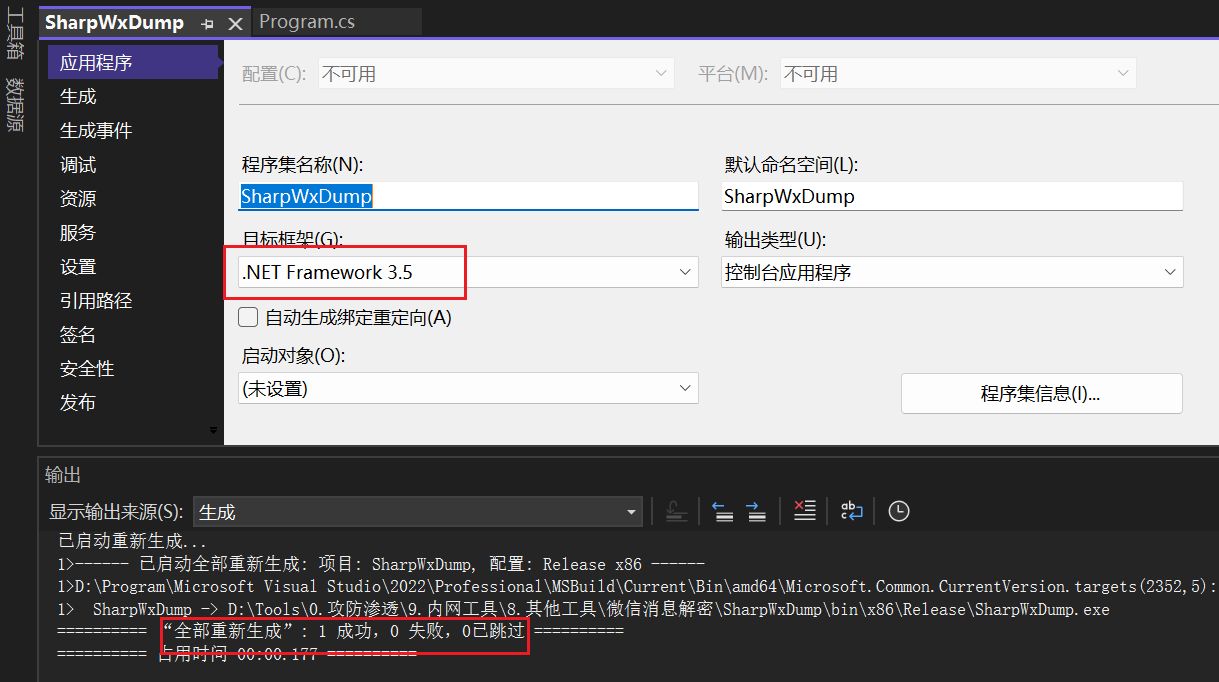Open the 数据源 side panel
This screenshot has width=1219, height=682.
point(14,105)
